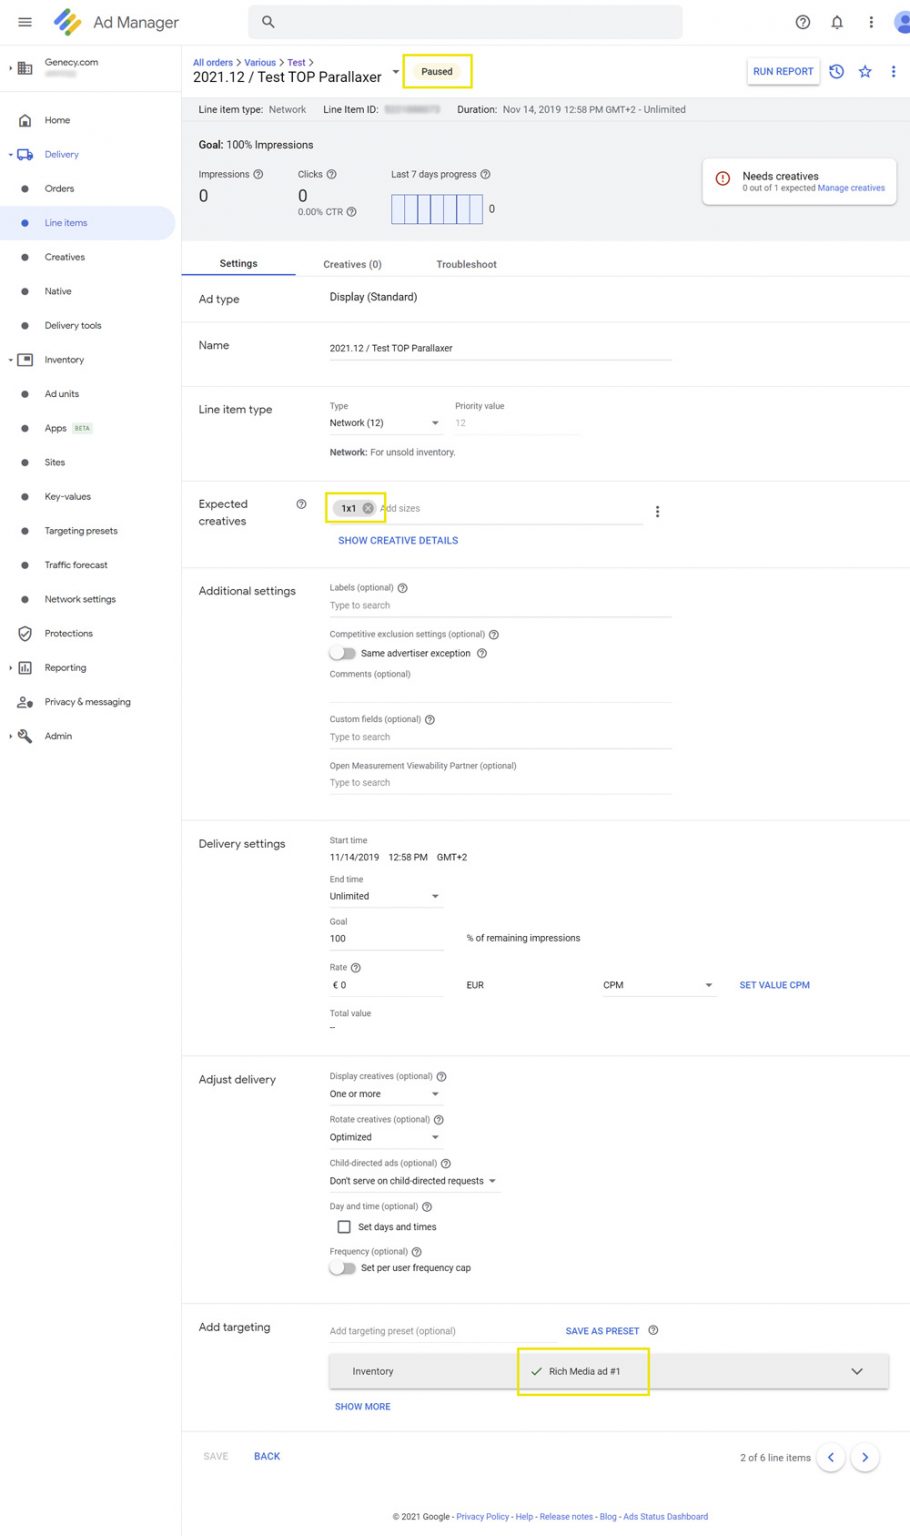910x1536 pixels.
Task: Star this line item as favorite
Action: click(x=864, y=71)
